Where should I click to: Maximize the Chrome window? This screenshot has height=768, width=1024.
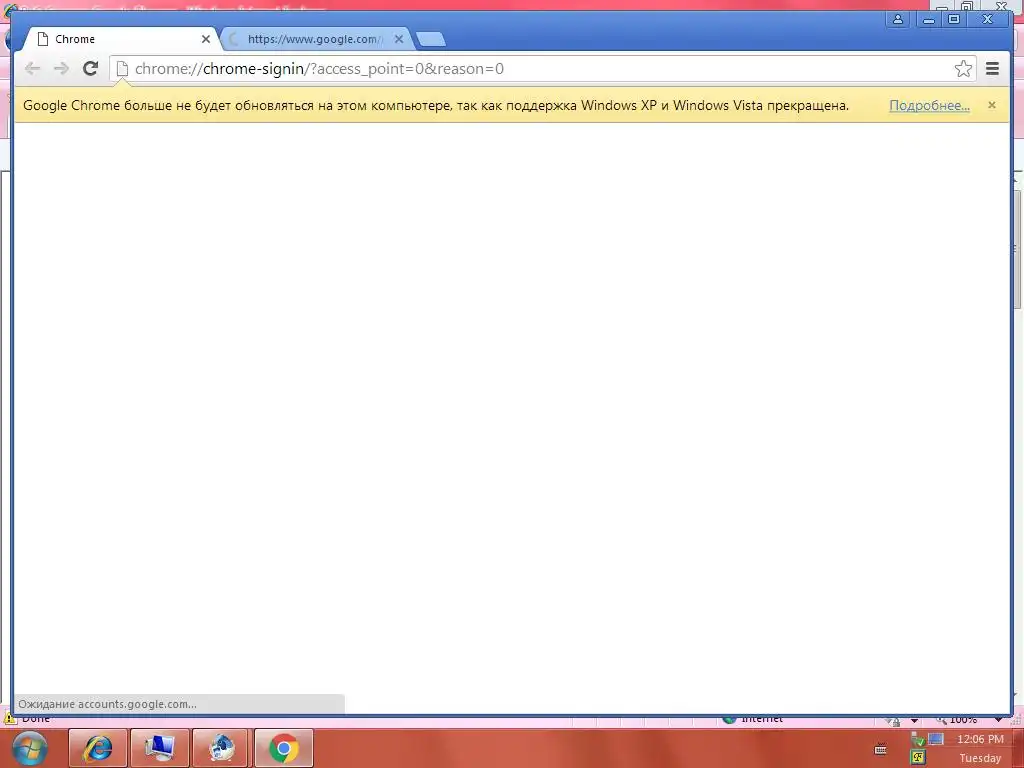coord(953,20)
